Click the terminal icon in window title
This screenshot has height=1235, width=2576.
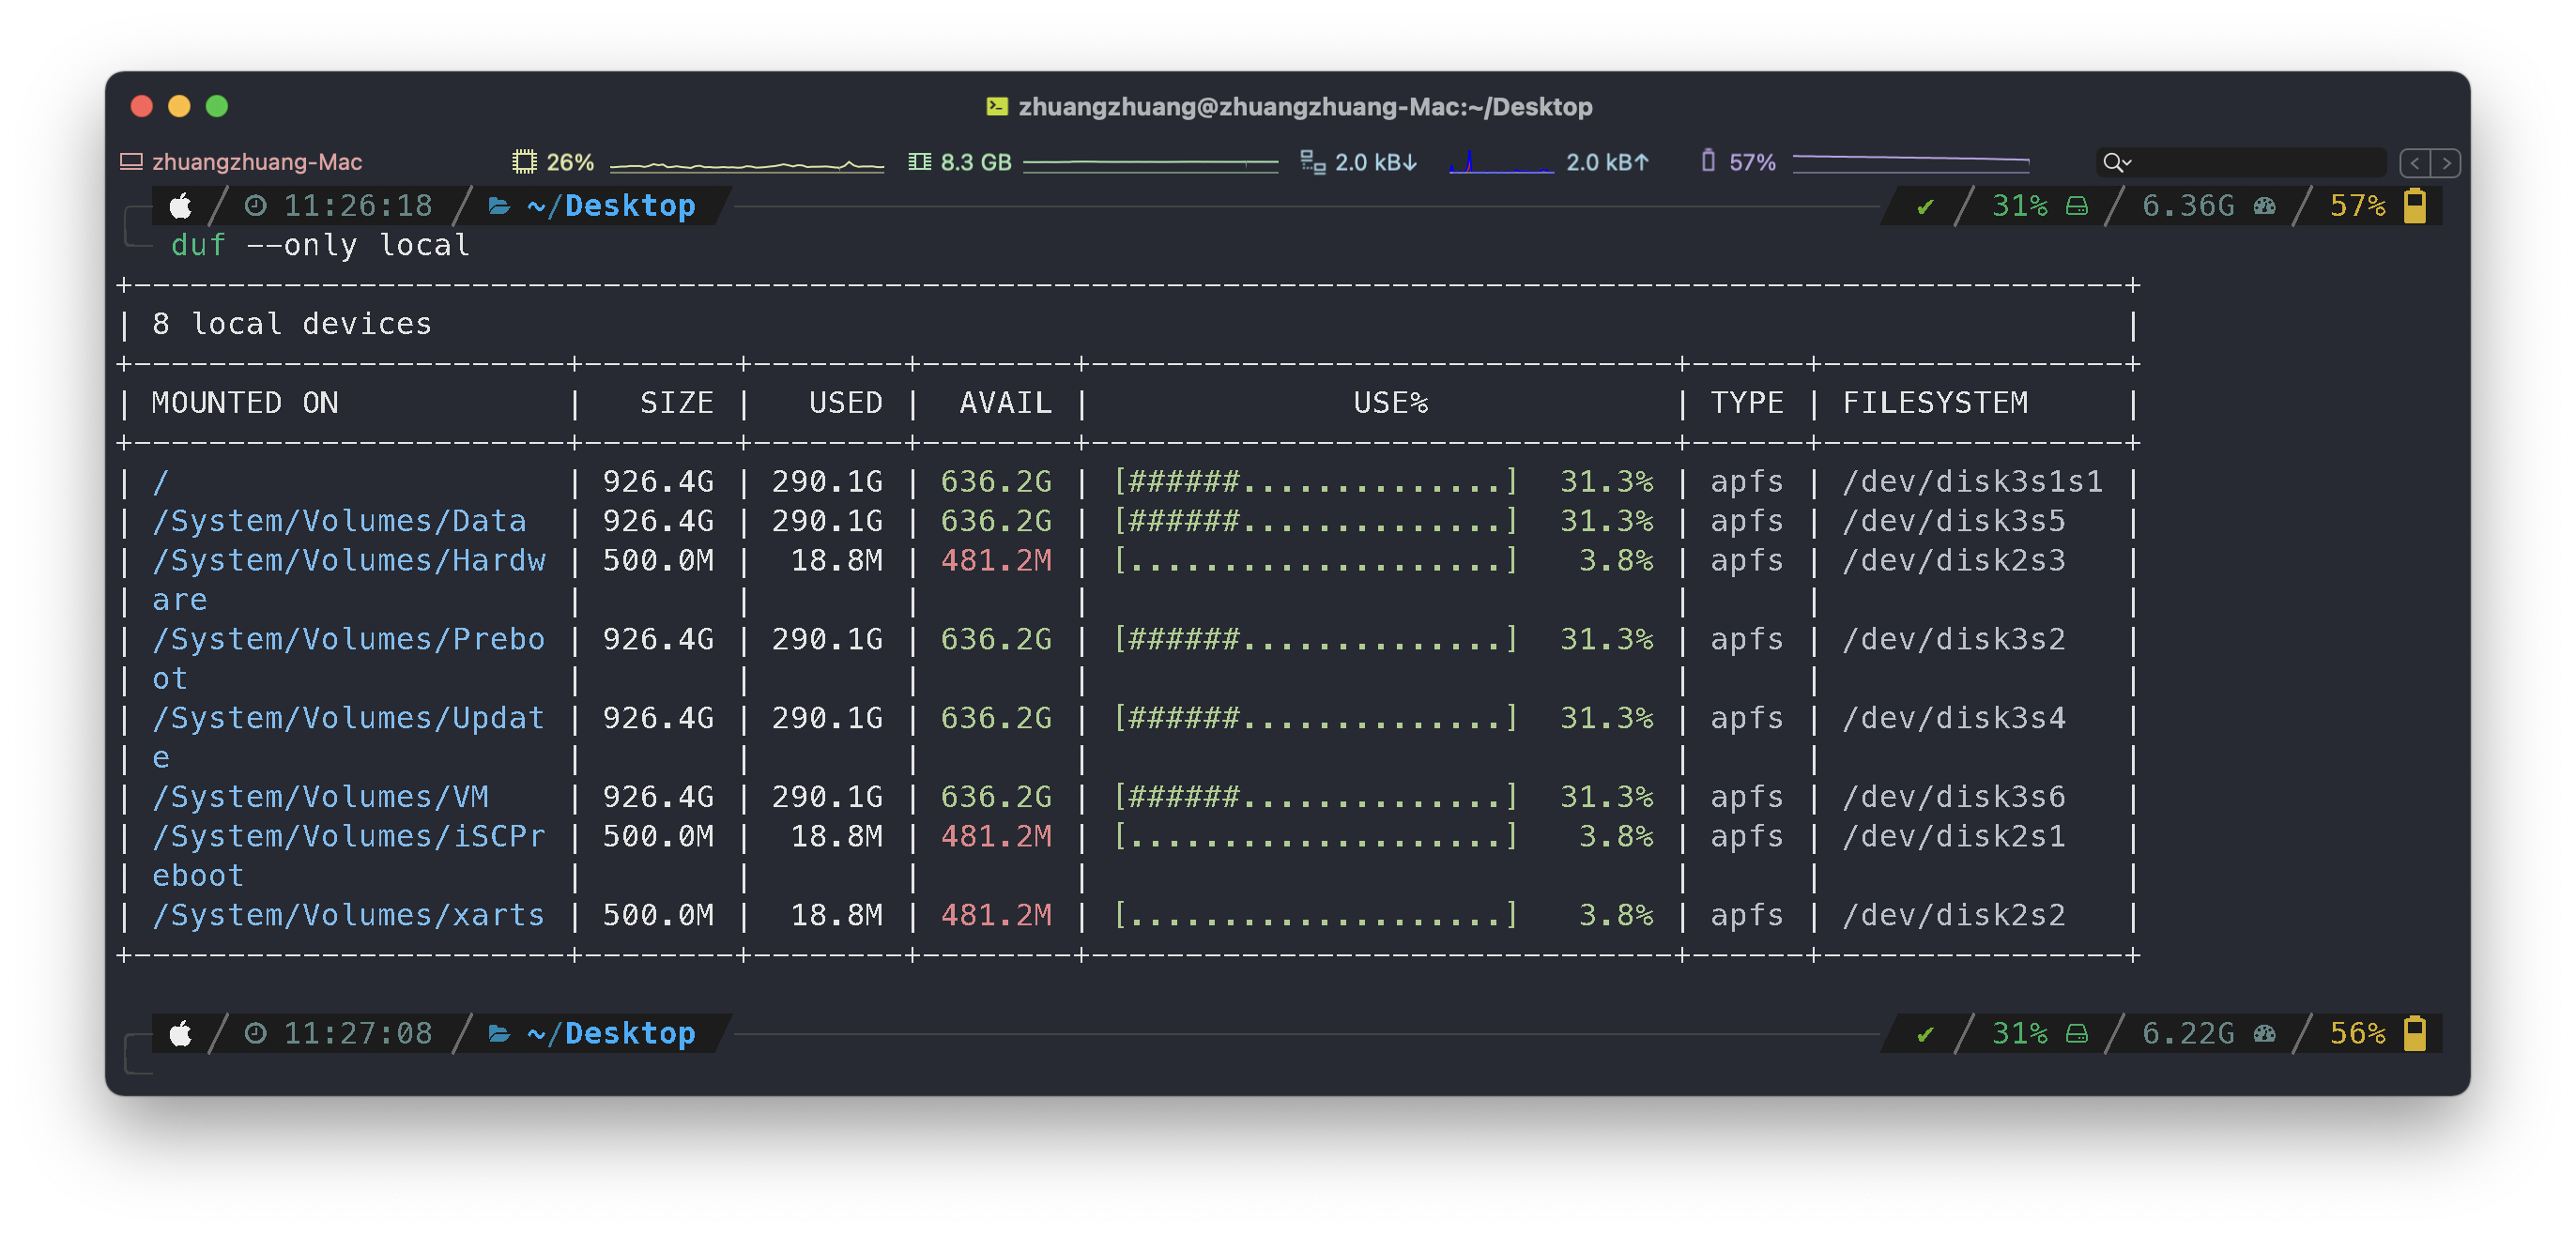coord(997,107)
